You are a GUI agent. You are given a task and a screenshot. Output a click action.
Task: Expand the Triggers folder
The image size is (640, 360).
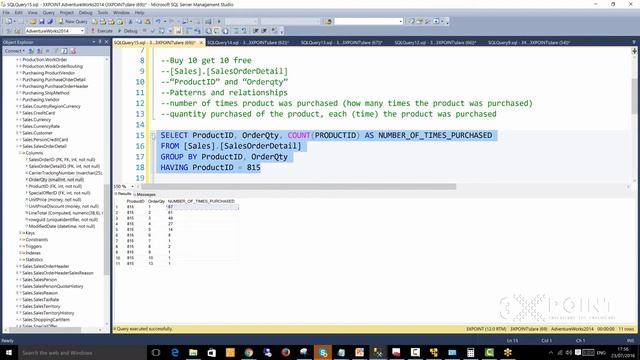point(20,246)
